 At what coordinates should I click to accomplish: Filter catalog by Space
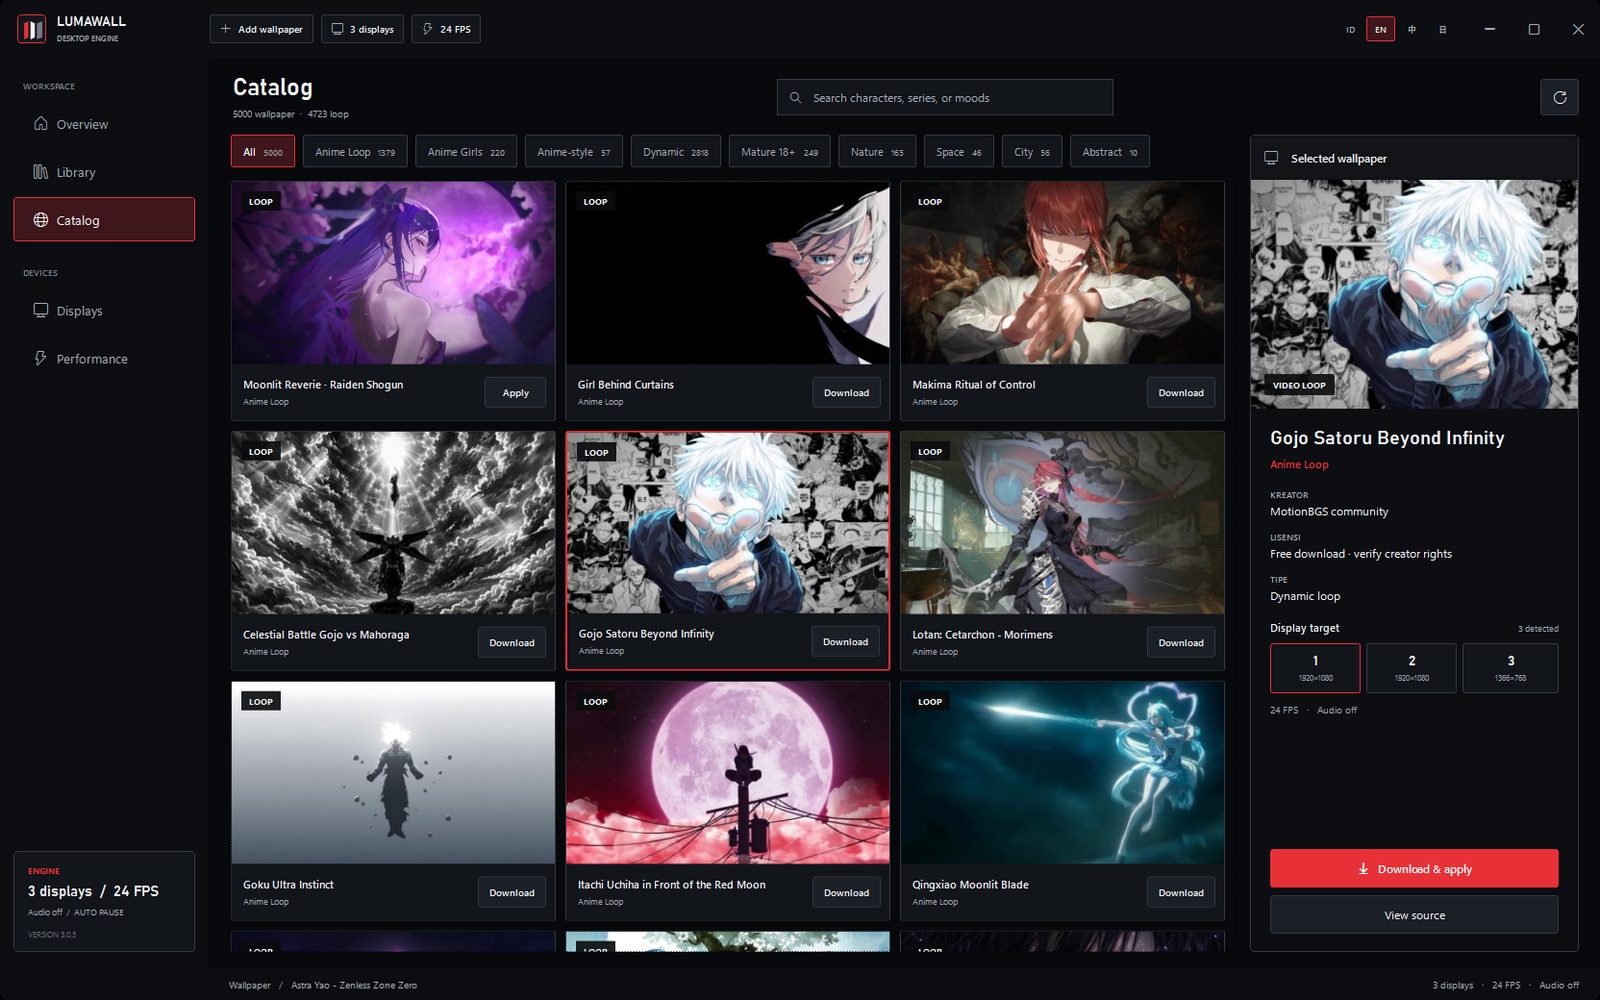point(959,152)
